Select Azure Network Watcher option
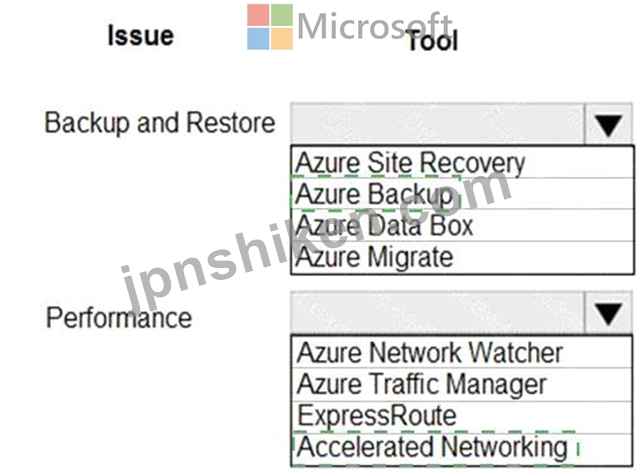 [462, 352]
